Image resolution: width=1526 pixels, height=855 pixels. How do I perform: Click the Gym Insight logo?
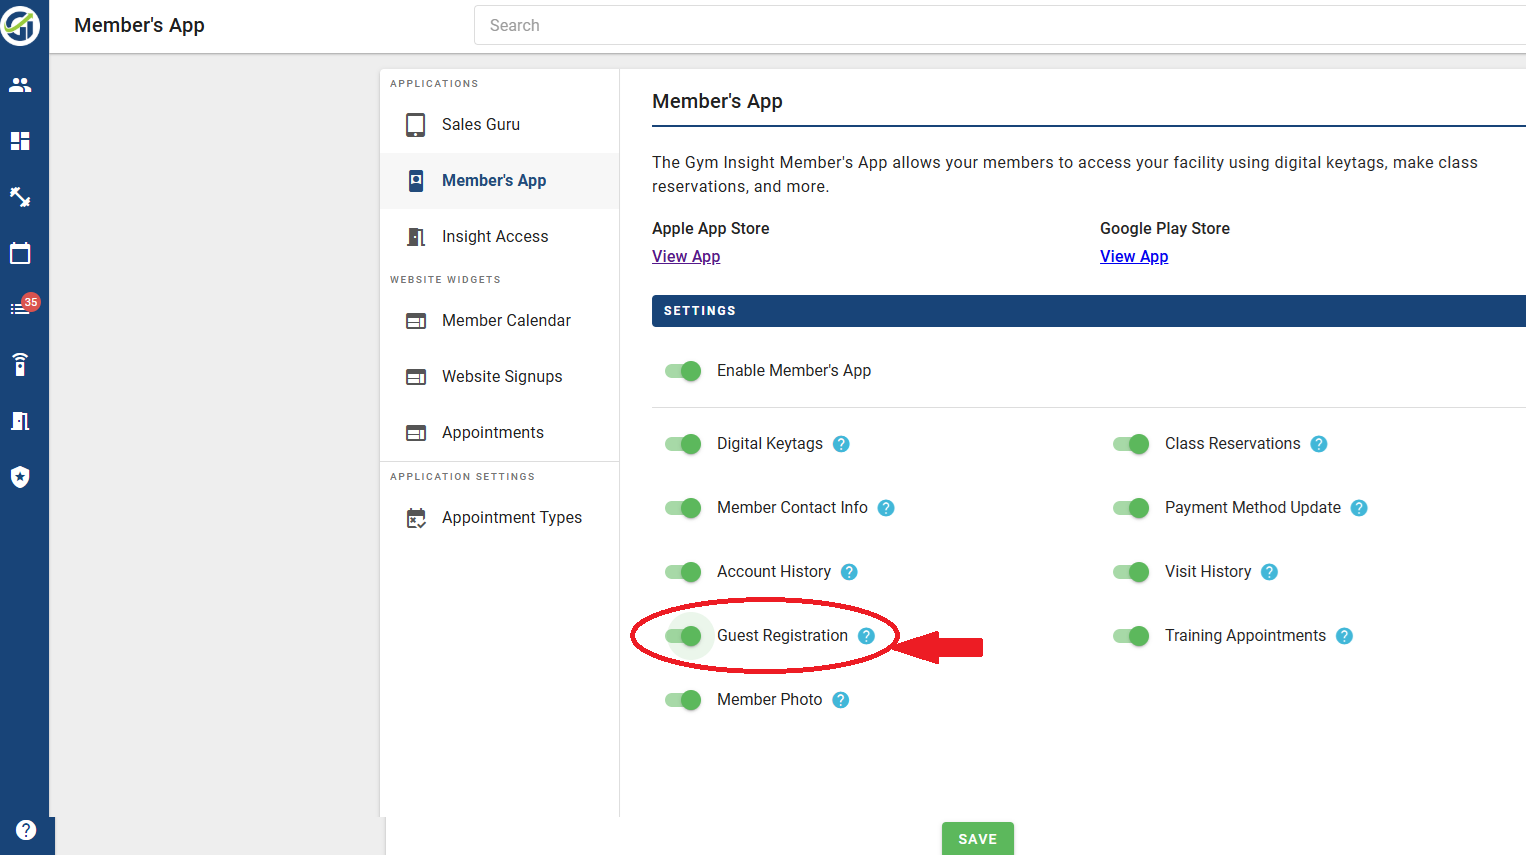tap(20, 25)
